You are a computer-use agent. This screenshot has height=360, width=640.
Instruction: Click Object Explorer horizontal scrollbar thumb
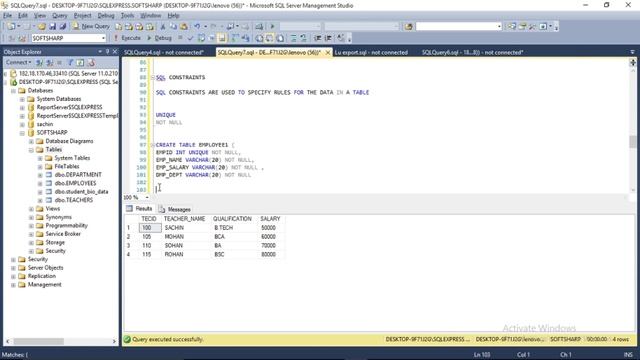click(x=39, y=341)
